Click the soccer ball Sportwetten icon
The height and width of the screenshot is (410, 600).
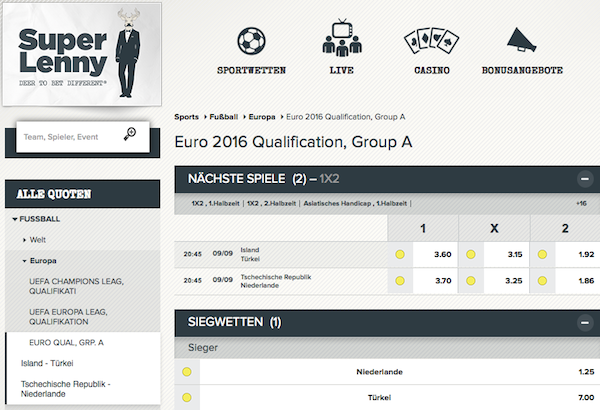pos(251,41)
